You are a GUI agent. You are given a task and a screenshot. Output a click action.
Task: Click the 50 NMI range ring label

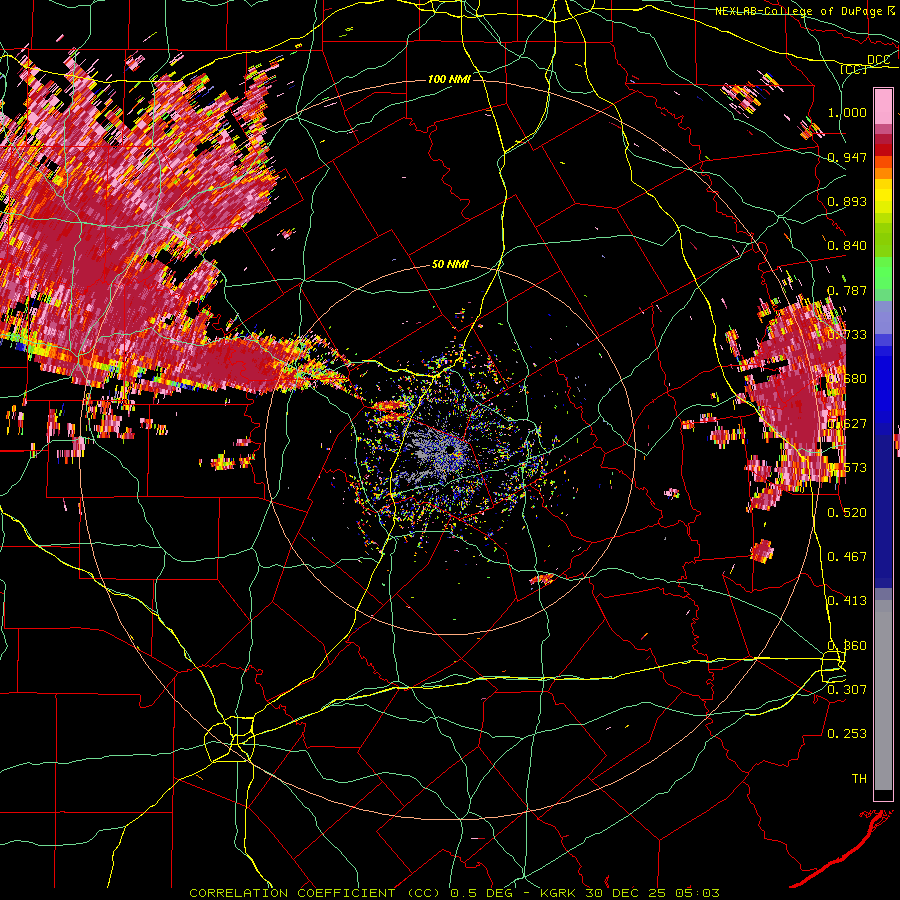pyautogui.click(x=451, y=265)
